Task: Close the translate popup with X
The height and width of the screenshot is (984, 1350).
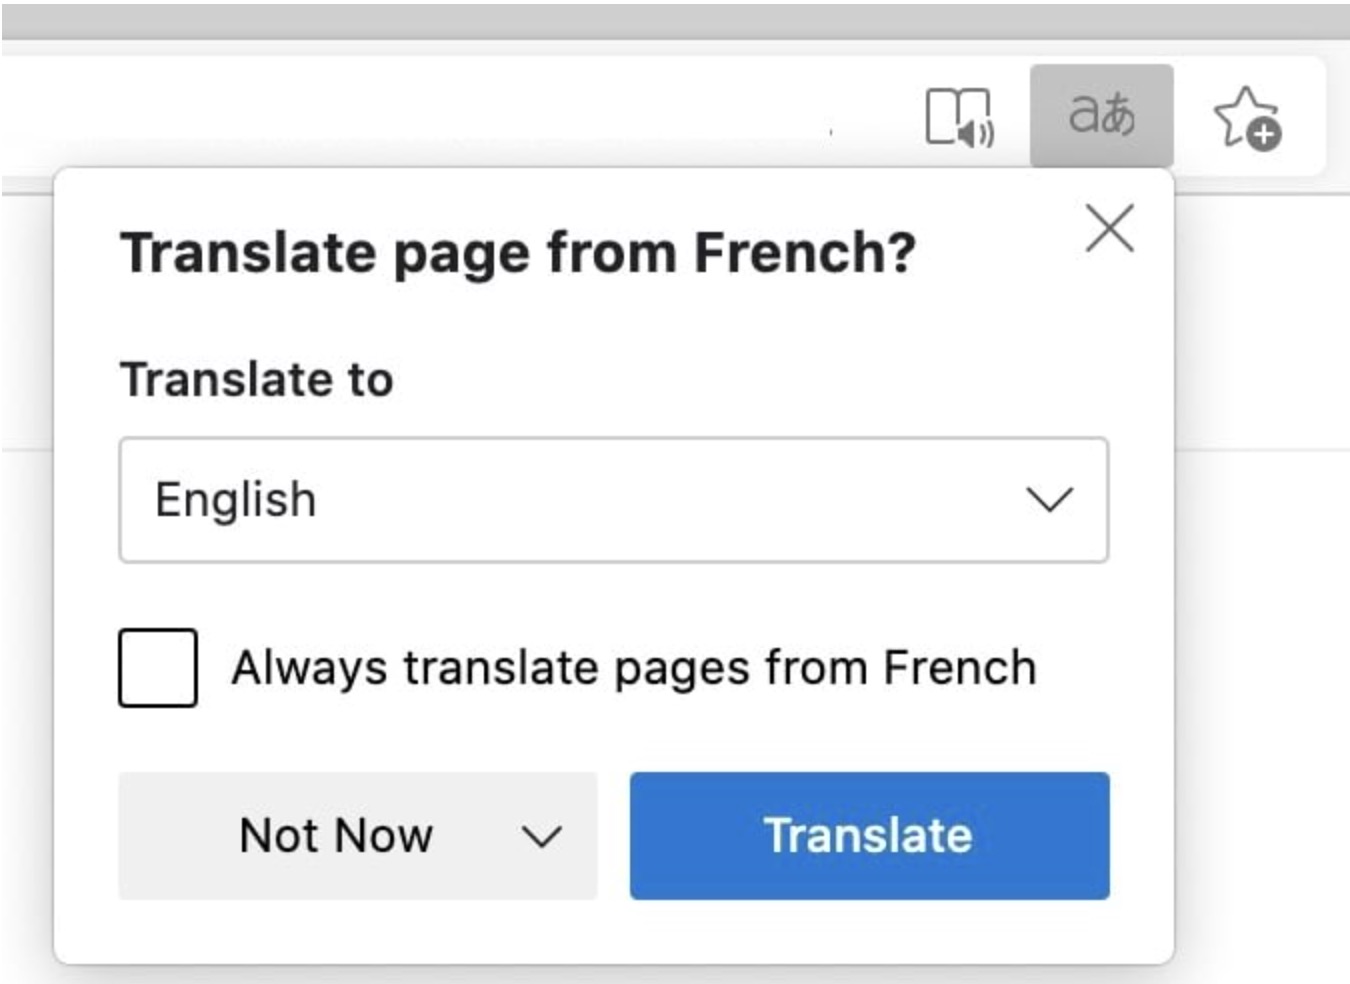Action: (1109, 229)
